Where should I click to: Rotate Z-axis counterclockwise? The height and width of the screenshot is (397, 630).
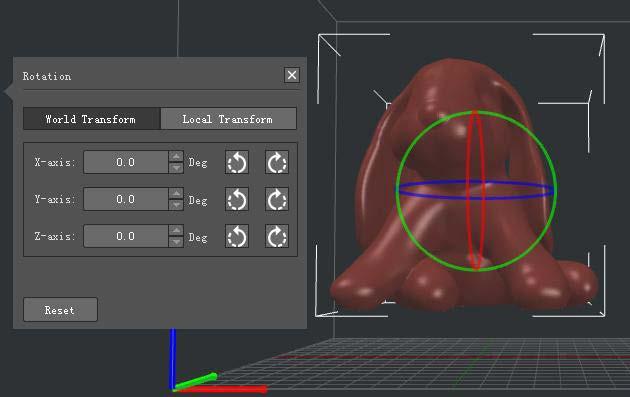point(237,236)
